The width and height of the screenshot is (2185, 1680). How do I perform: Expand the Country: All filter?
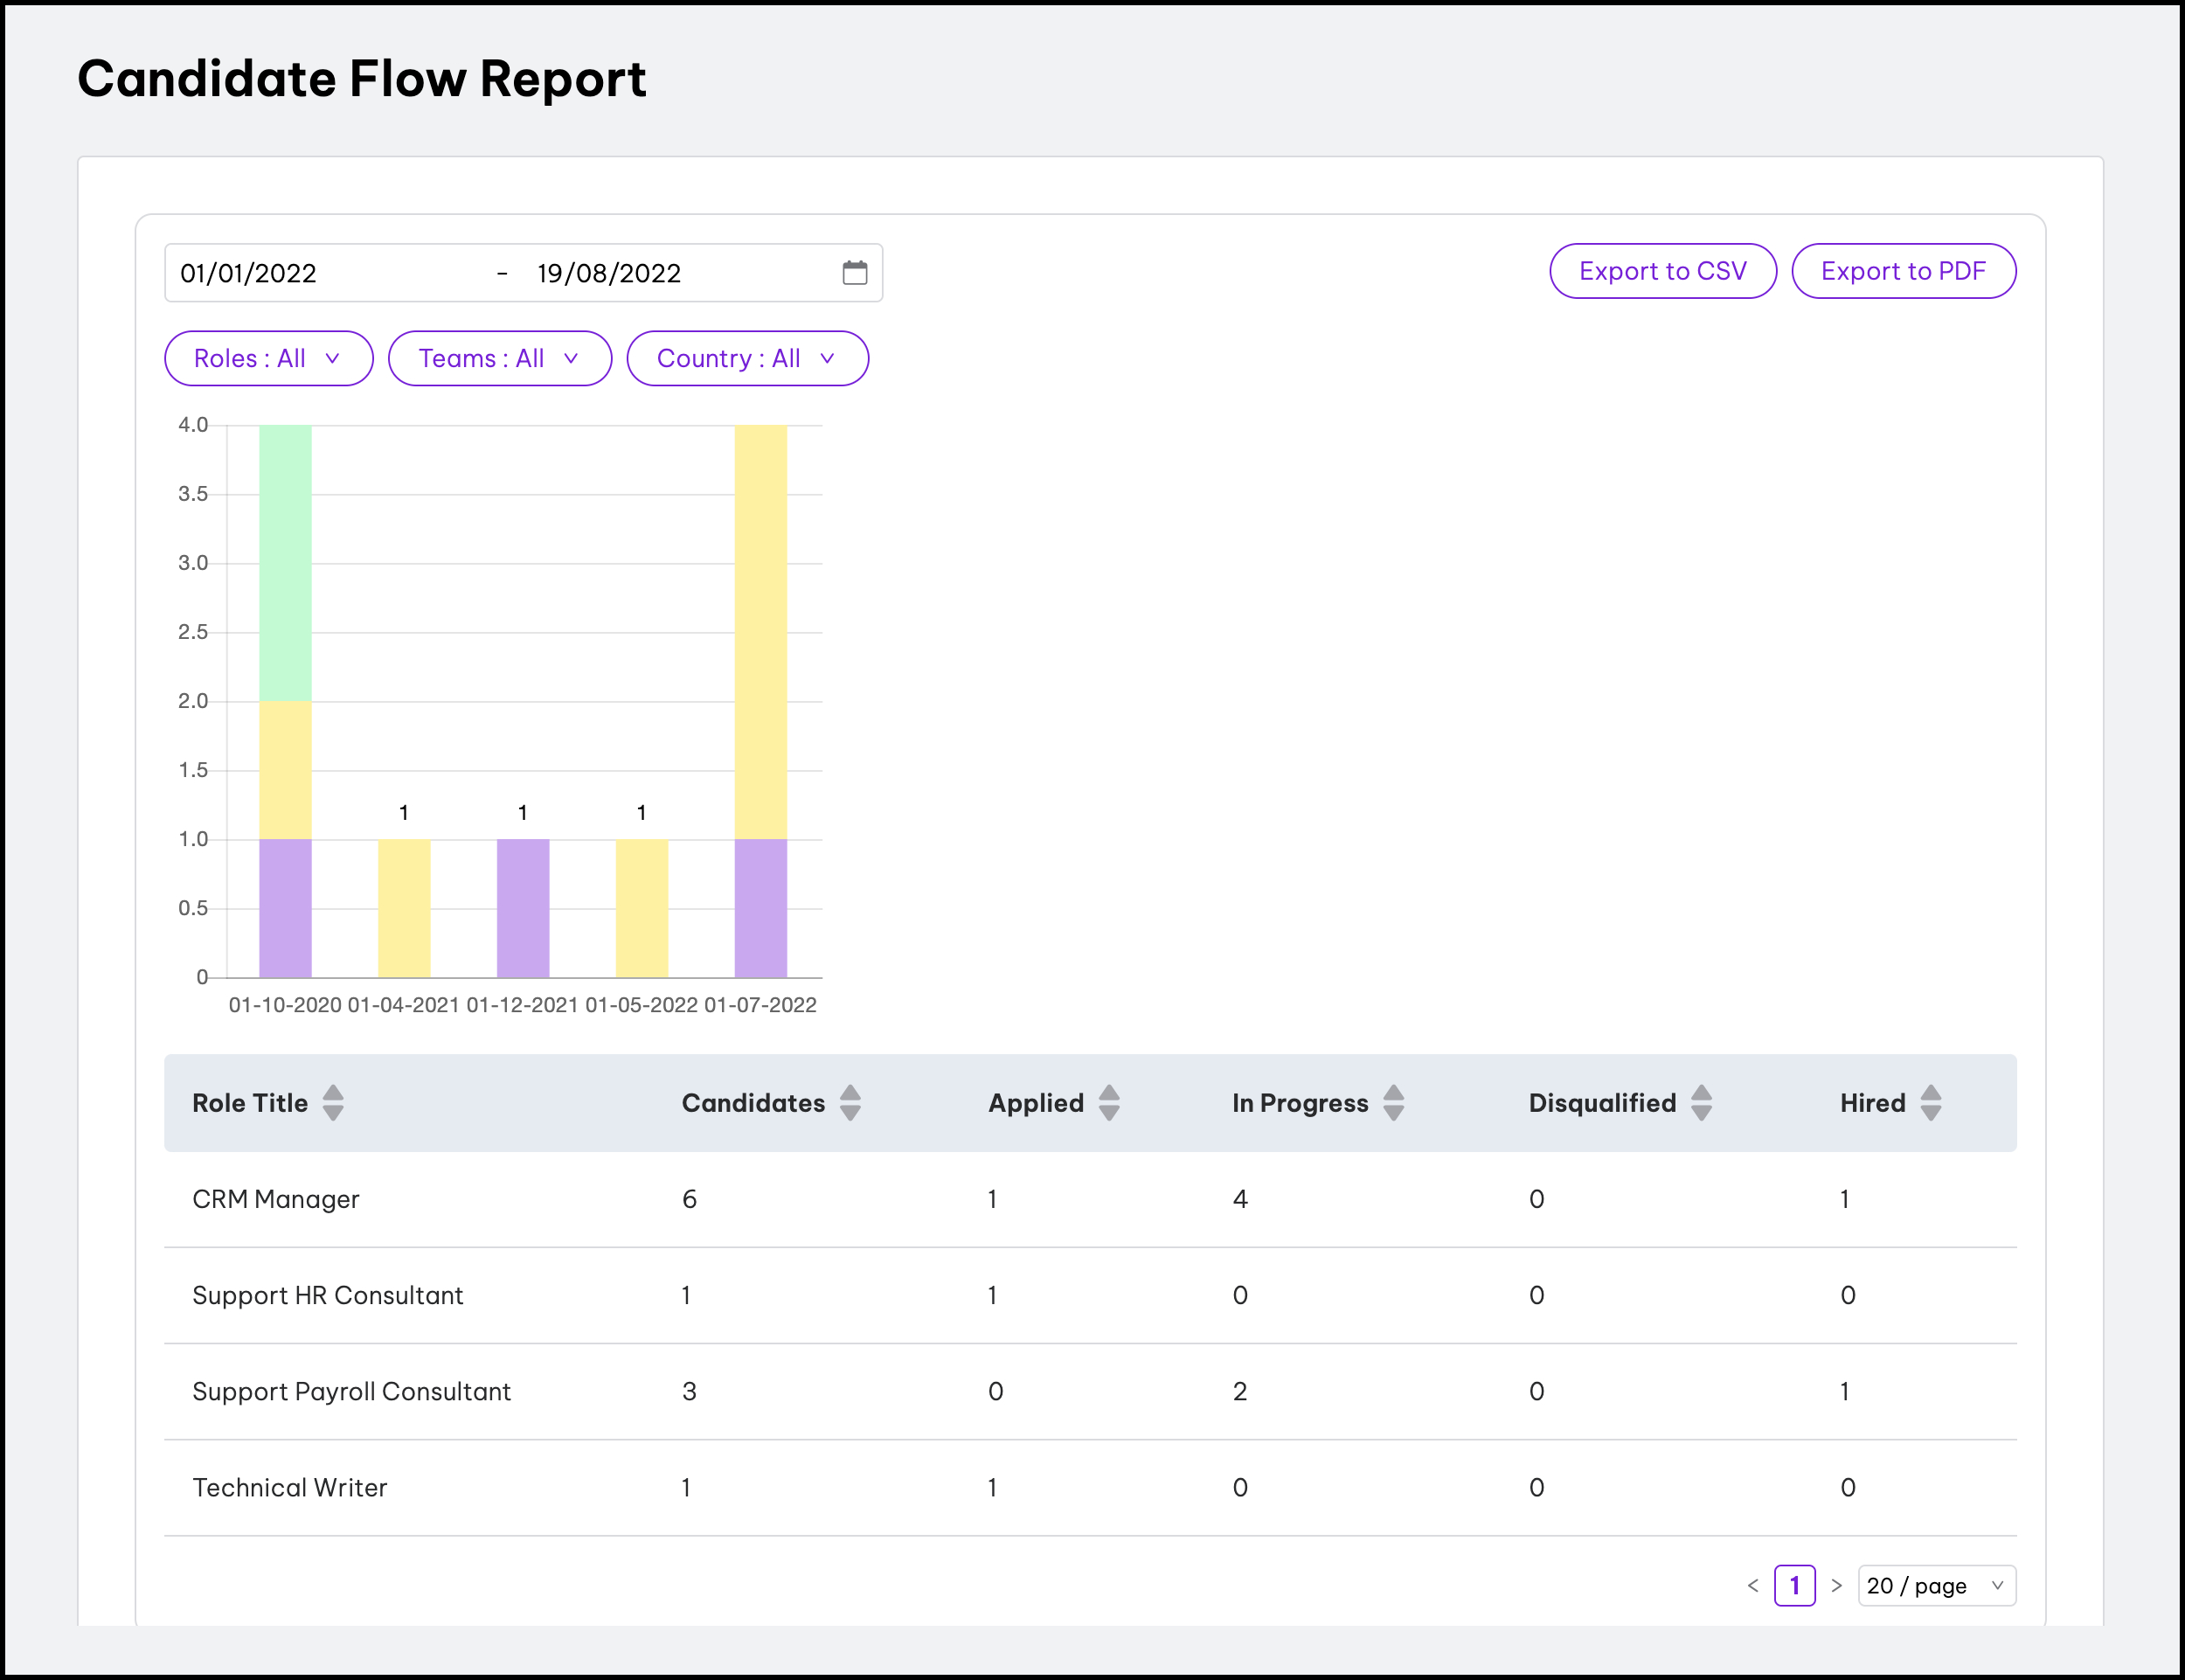(x=747, y=359)
